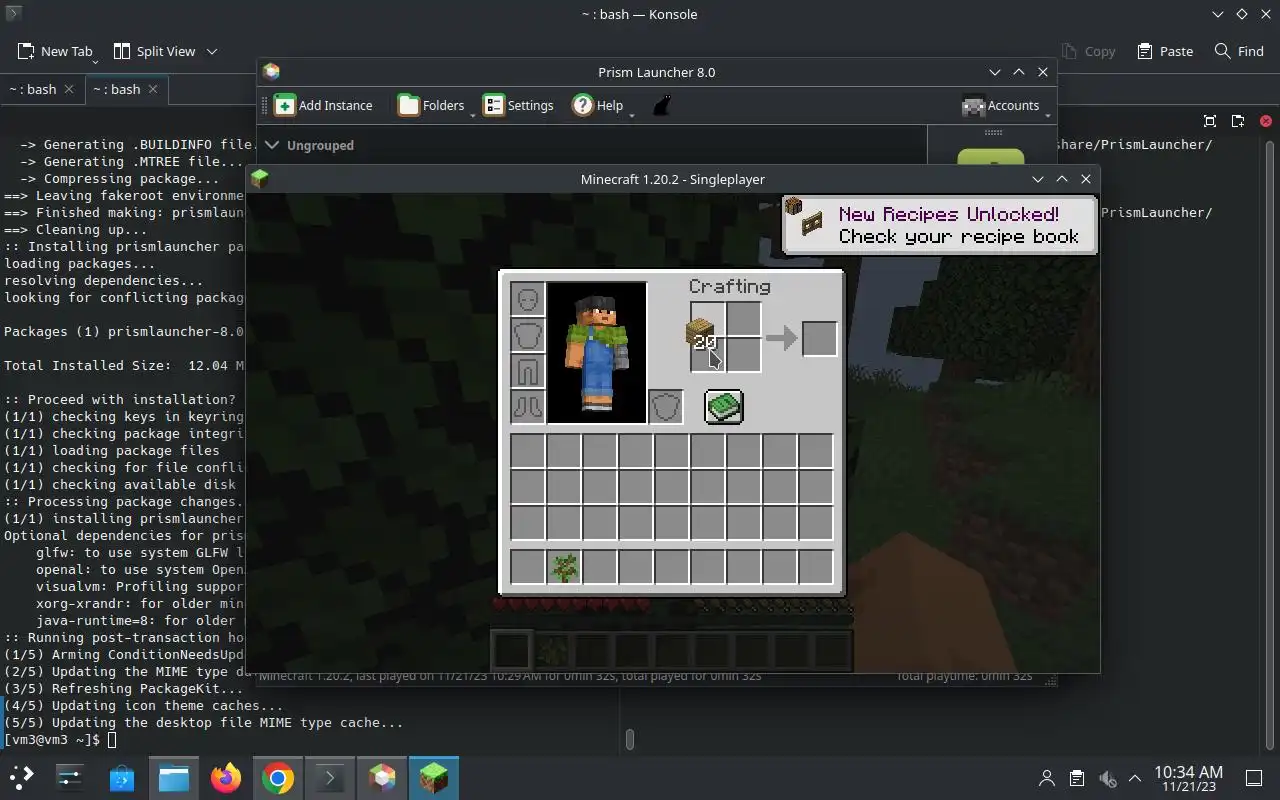Click Konsole new split view icon
Image resolution: width=1280 pixels, height=800 pixels.
click(x=1238, y=121)
